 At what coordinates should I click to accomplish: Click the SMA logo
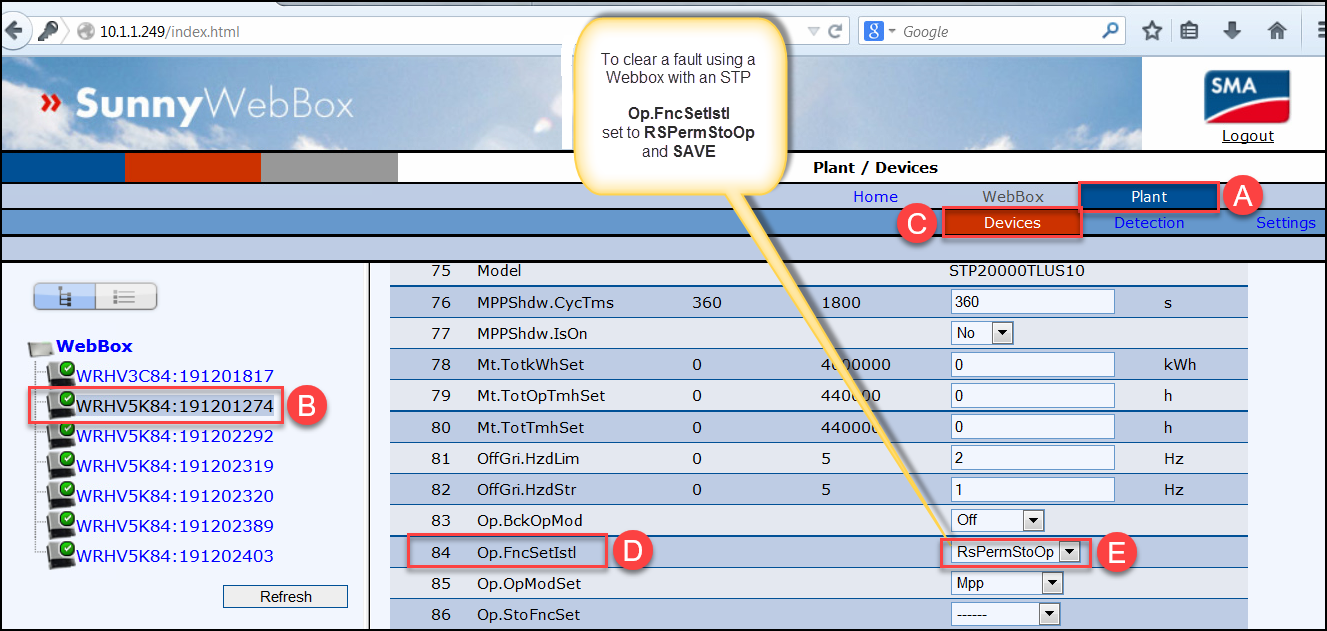point(1246,96)
